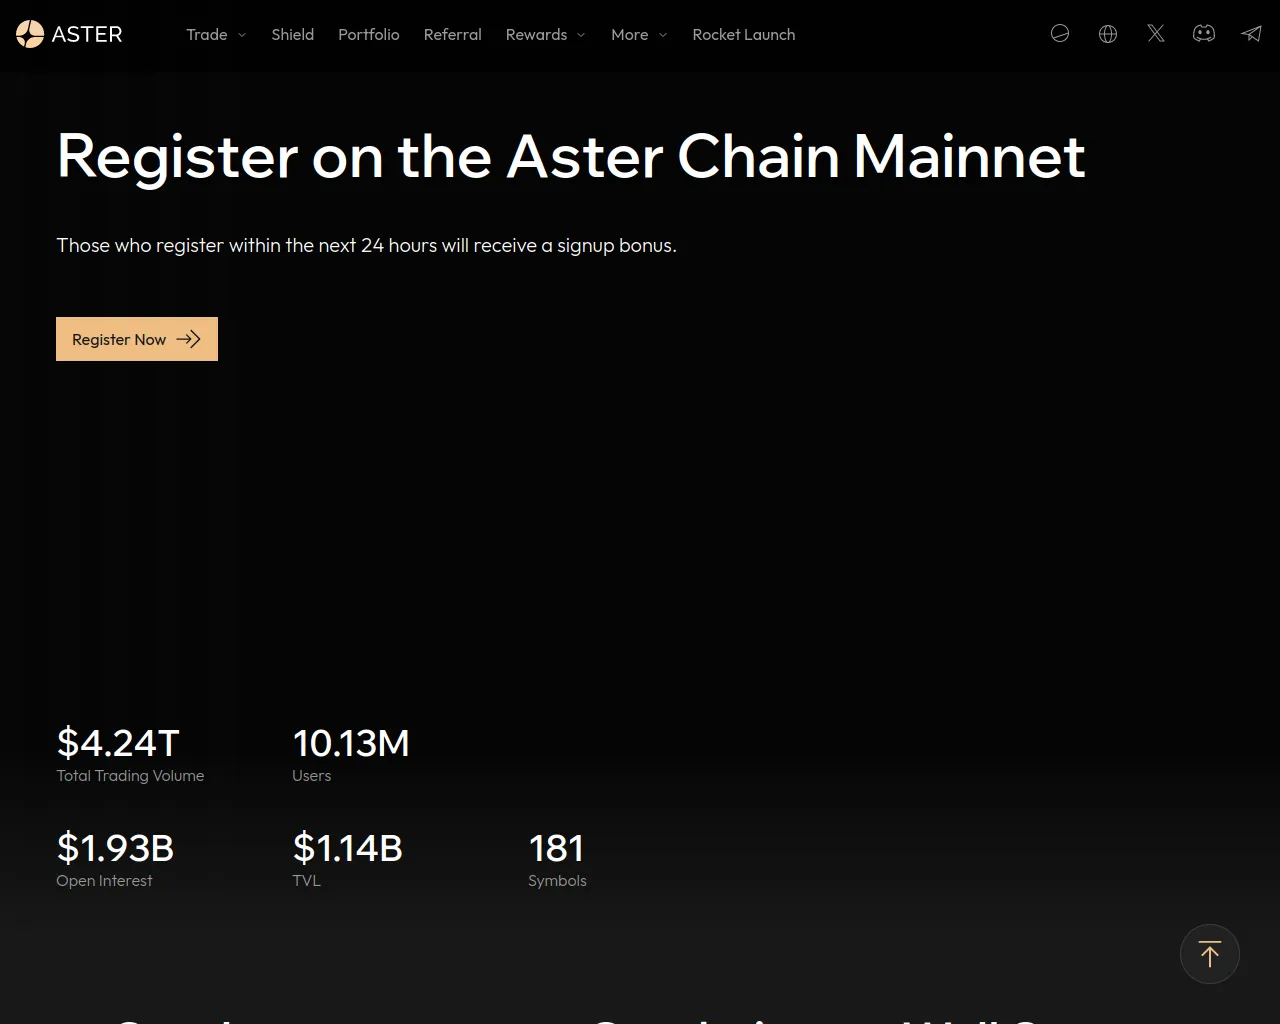
Task: Expand the Rewards dropdown menu
Action: tap(545, 34)
